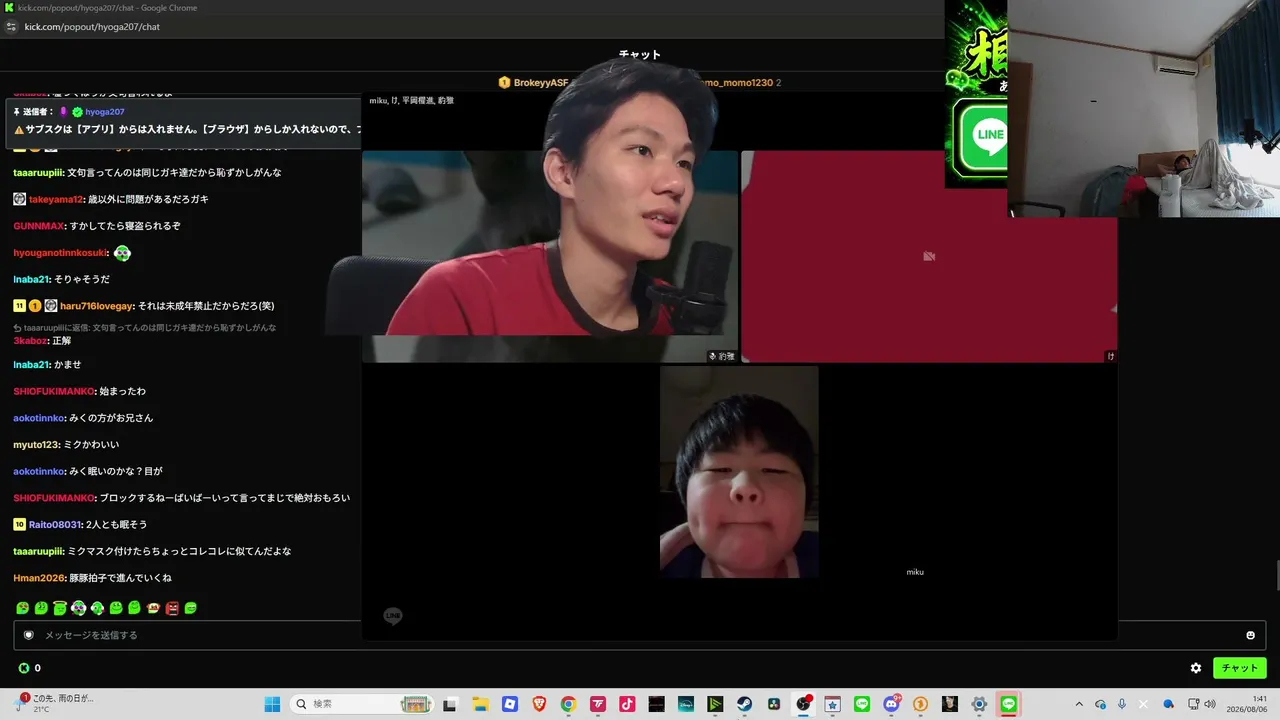Open DaVinci Resolve from the taskbar
The width and height of the screenshot is (1280, 720).
coord(774,704)
